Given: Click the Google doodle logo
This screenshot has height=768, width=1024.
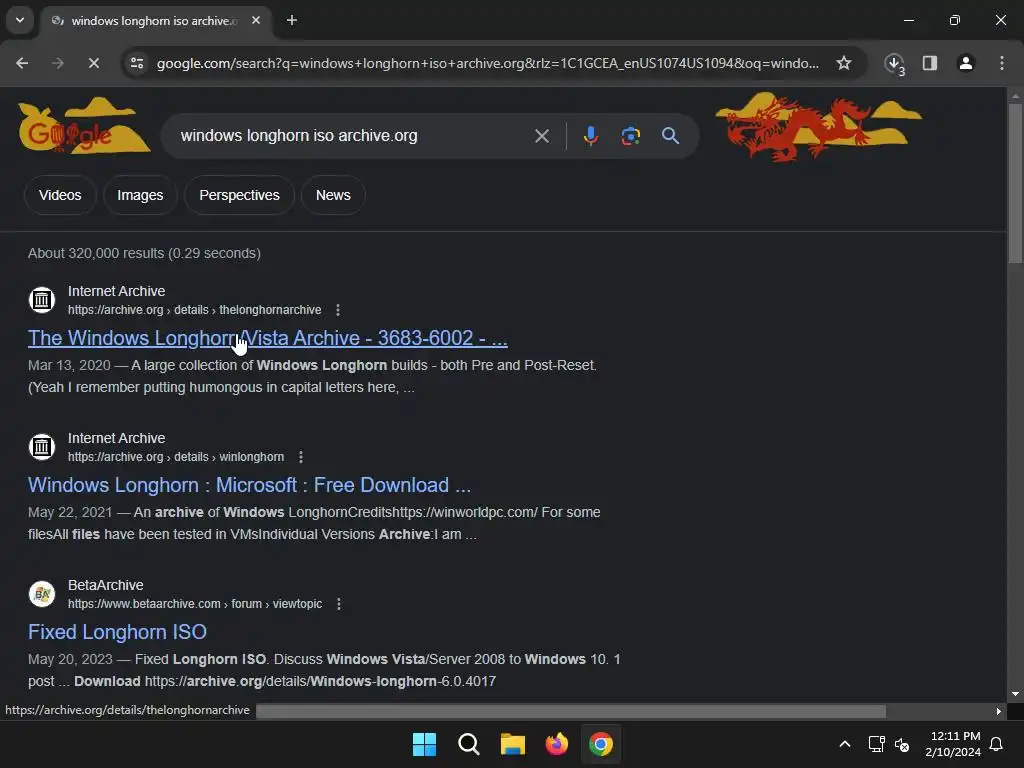Looking at the screenshot, I should coord(84,125).
